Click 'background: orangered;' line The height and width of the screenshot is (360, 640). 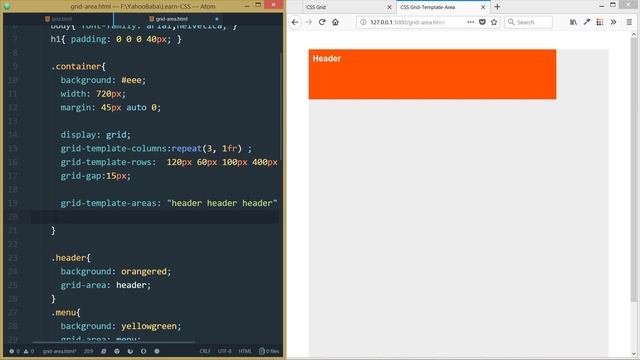tap(116, 271)
